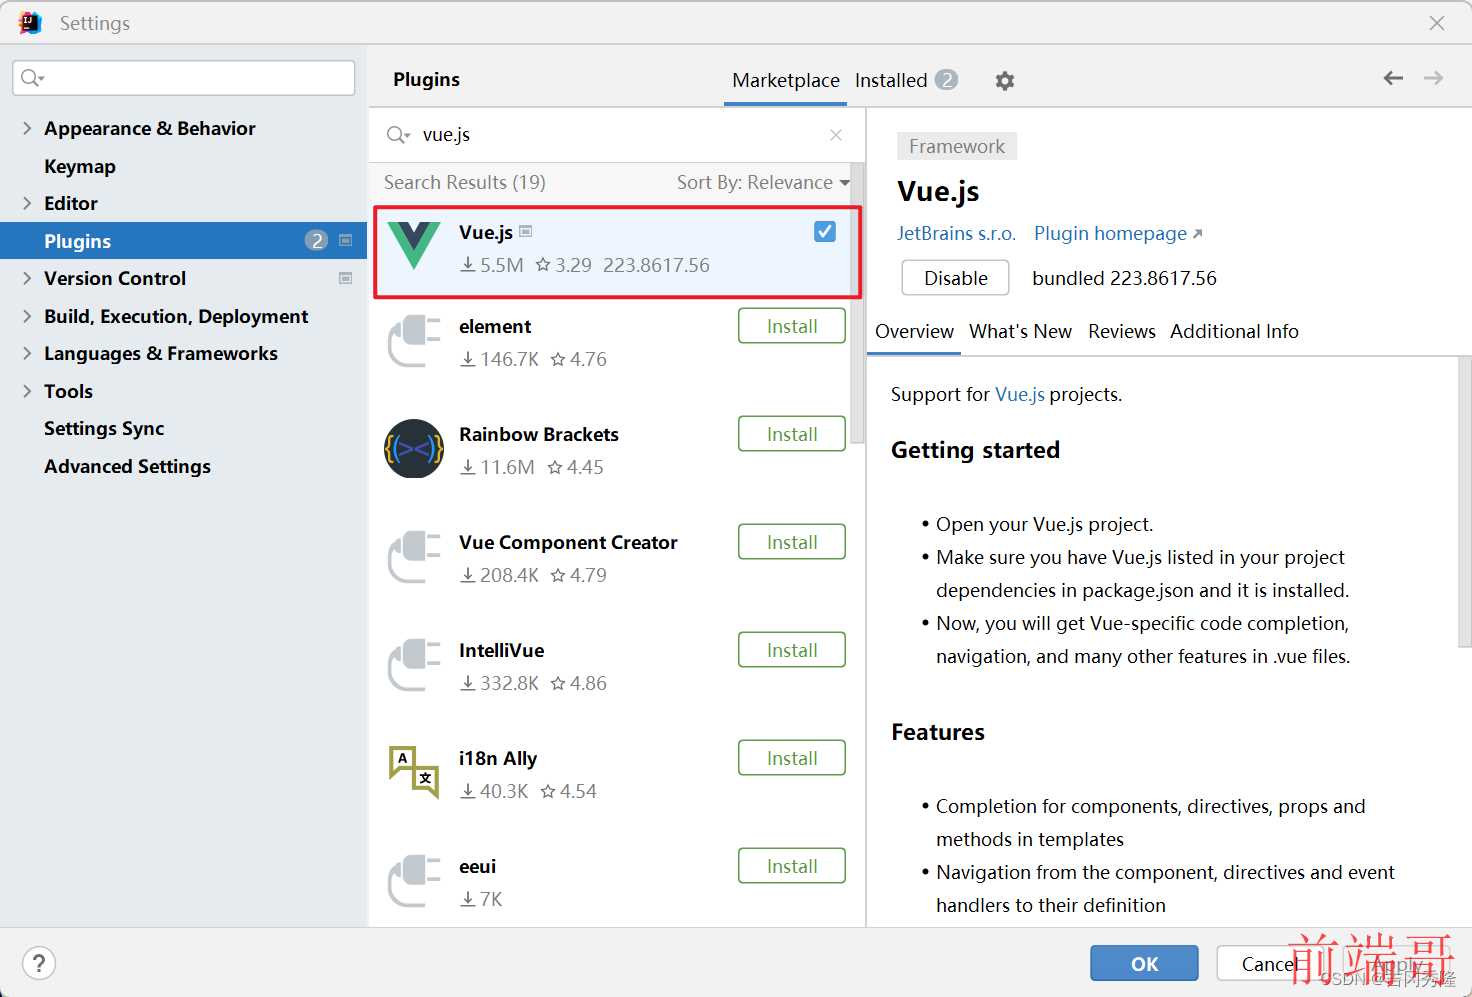Go forward with the right arrow

tap(1433, 78)
